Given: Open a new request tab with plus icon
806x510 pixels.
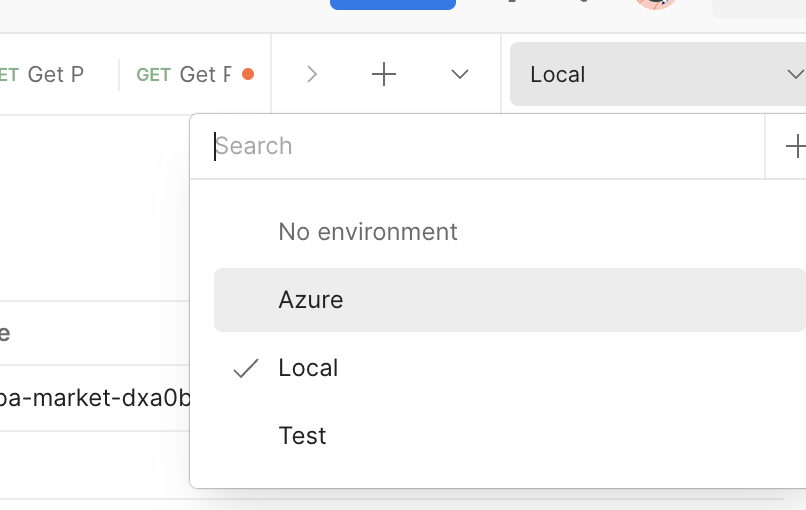Looking at the screenshot, I should 384,74.
